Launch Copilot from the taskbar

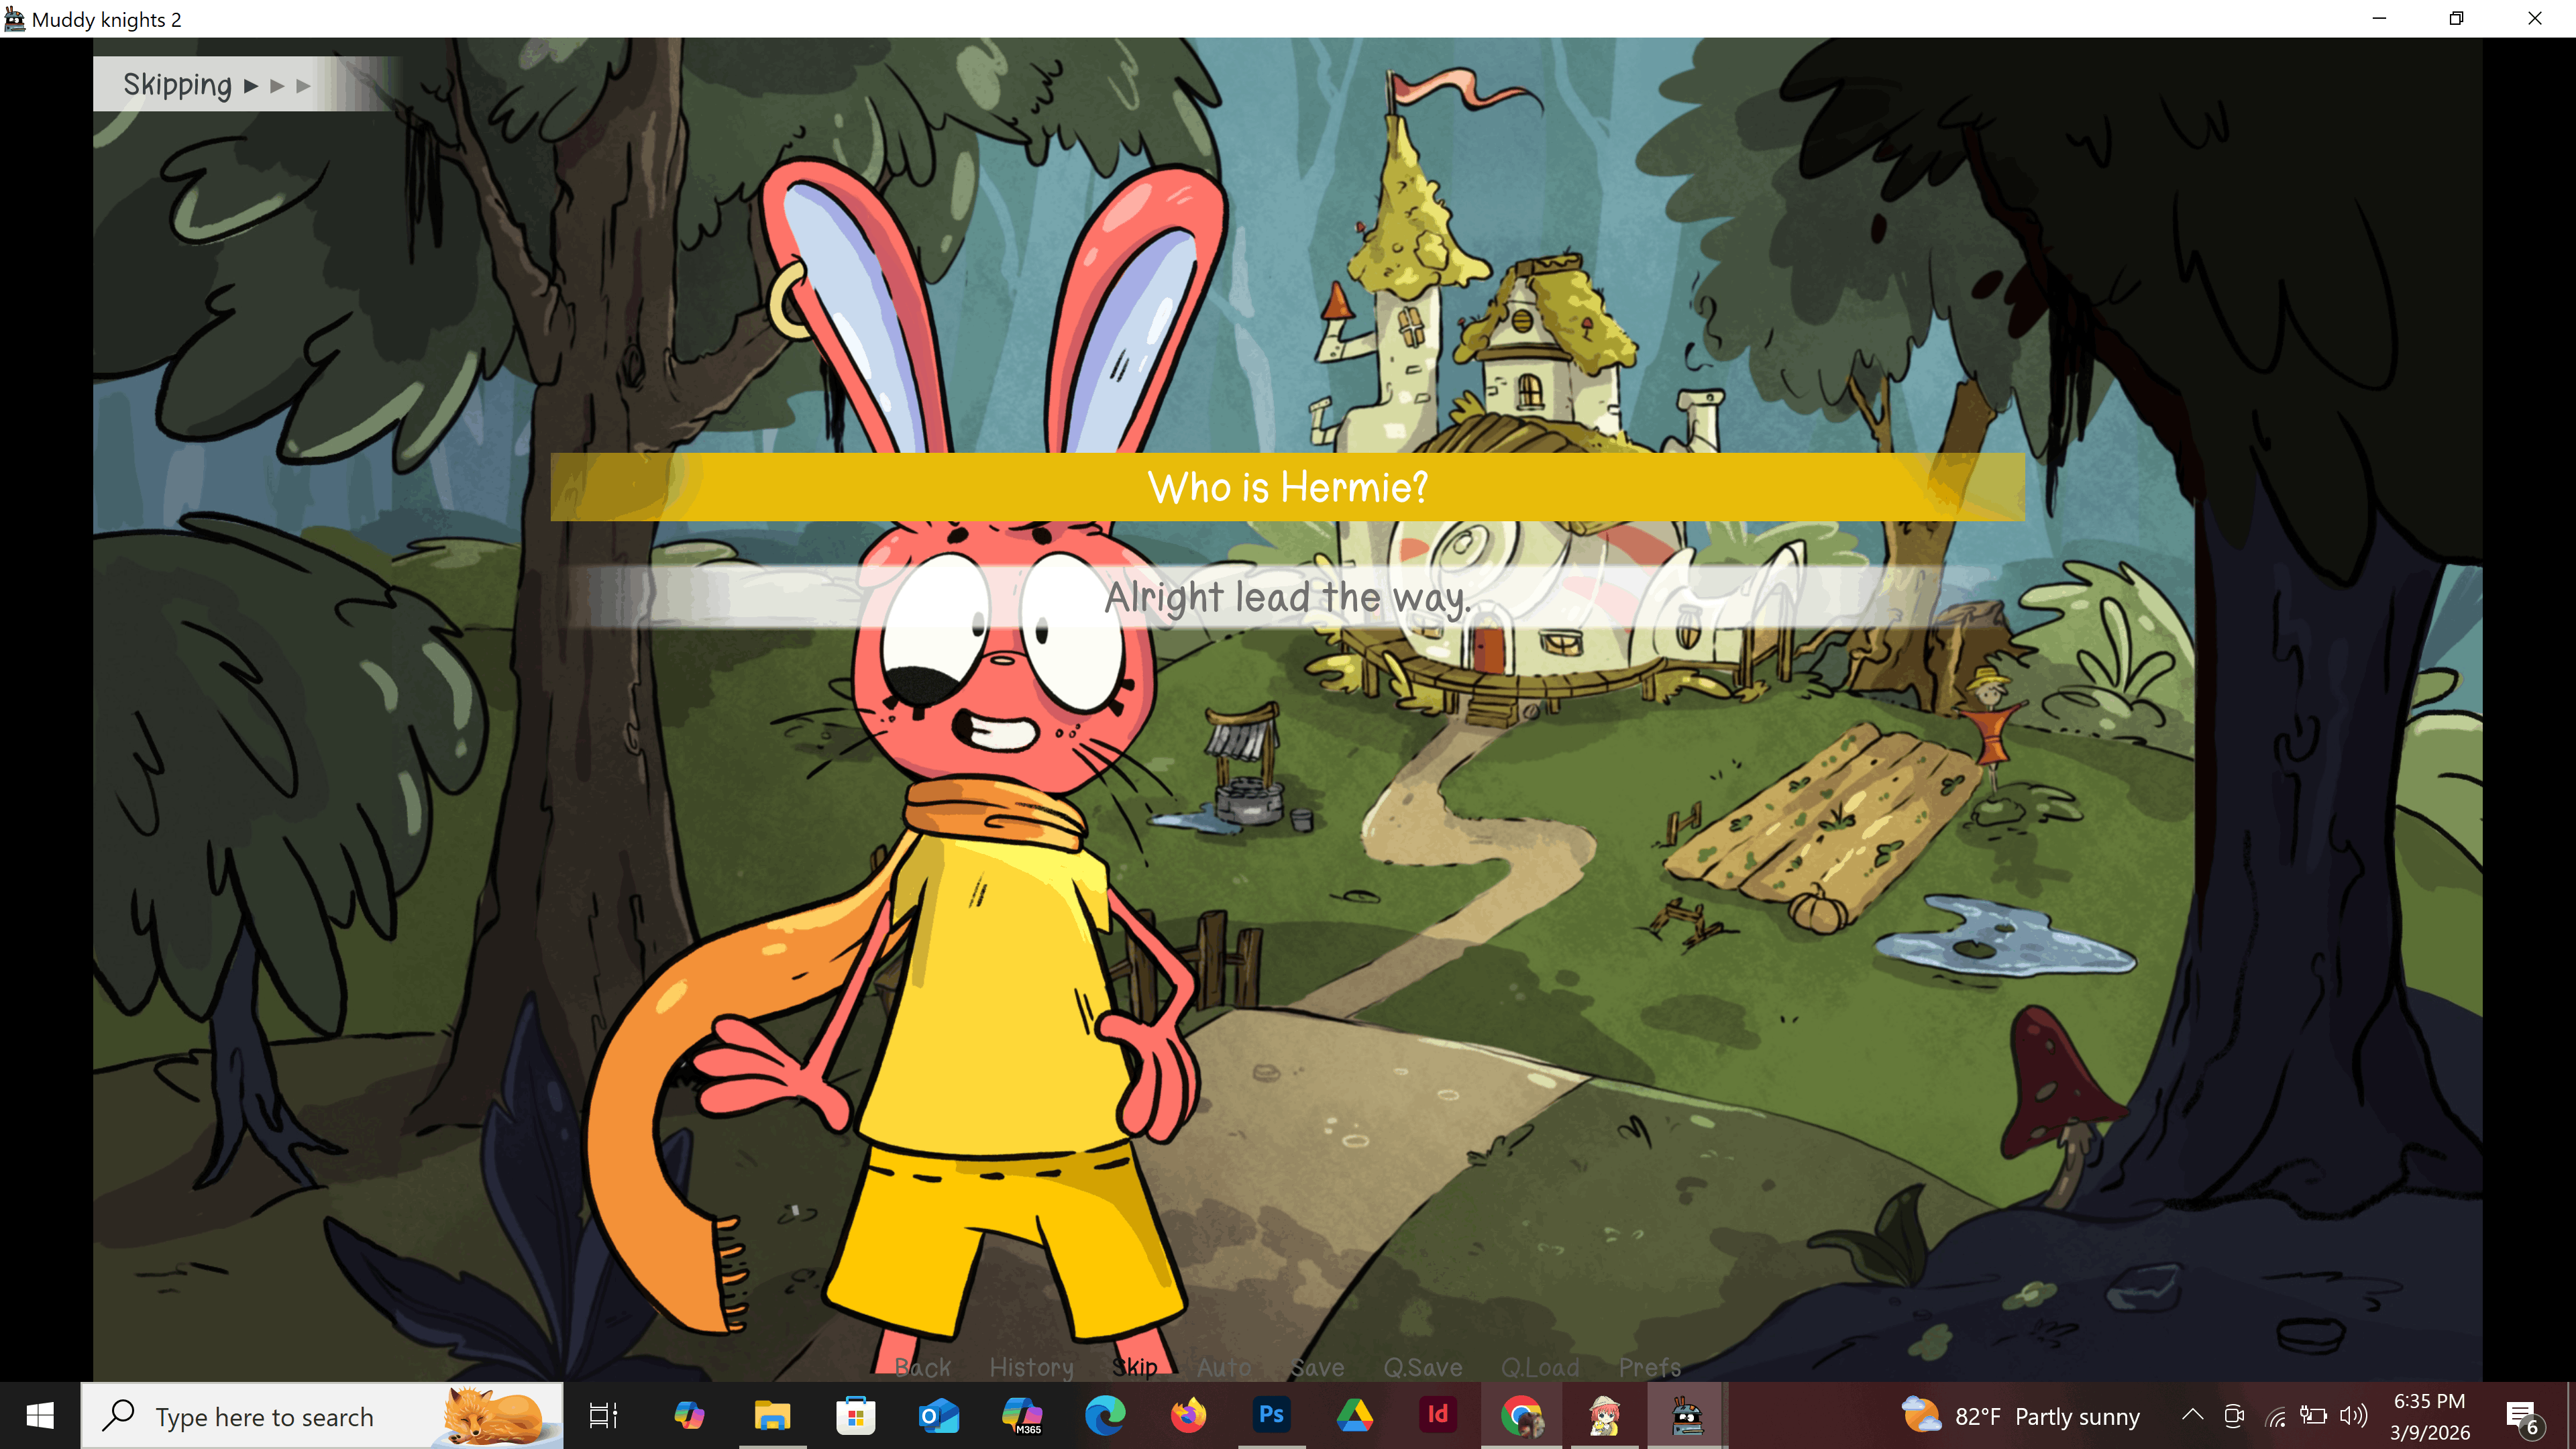click(689, 1416)
